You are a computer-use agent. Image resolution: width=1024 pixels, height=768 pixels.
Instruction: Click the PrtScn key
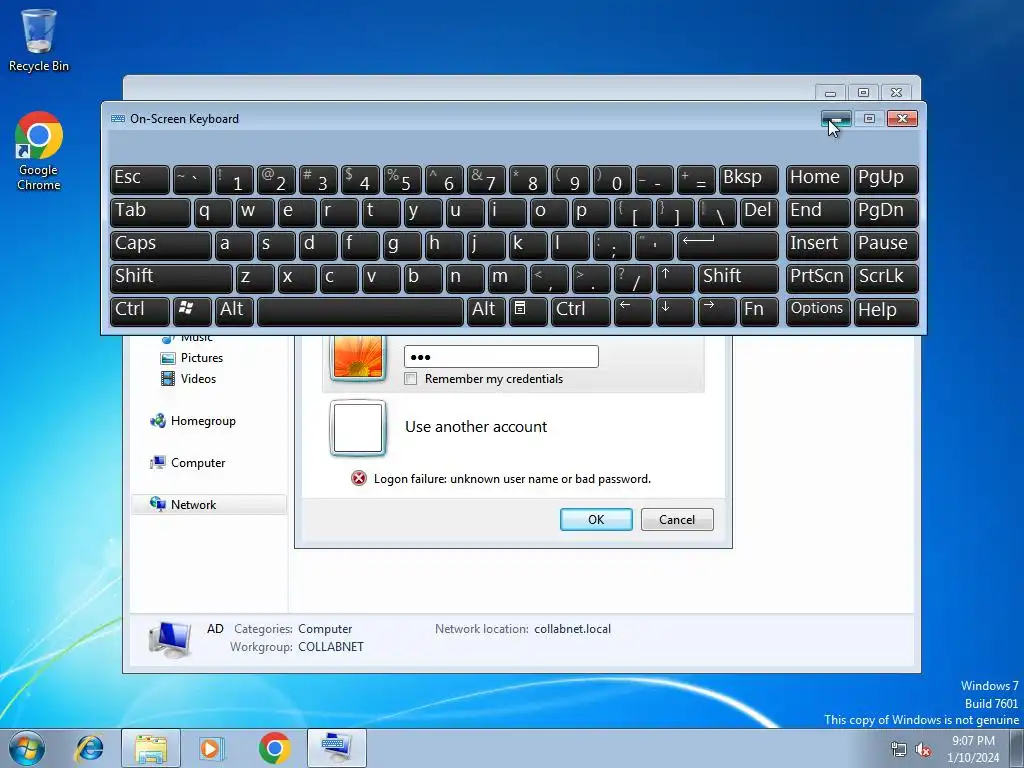818,279
